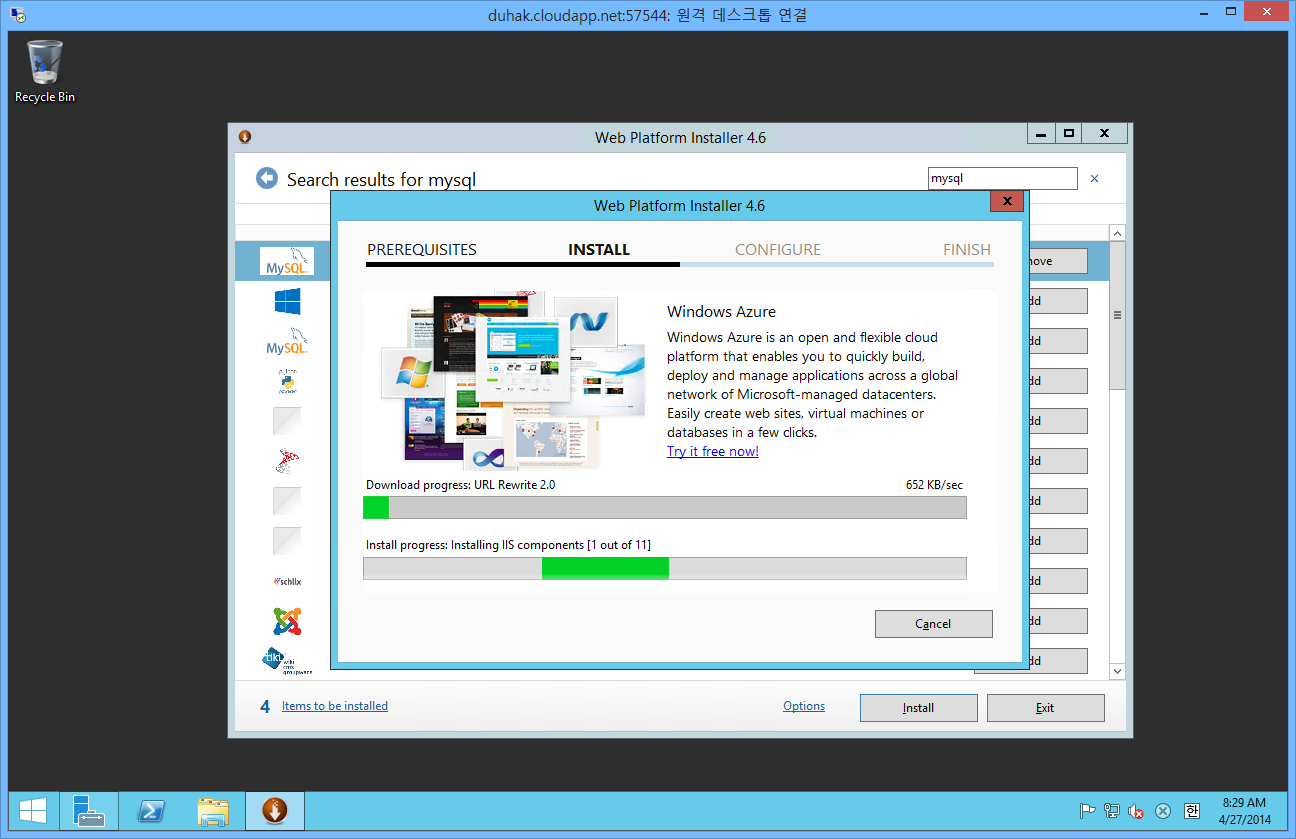The width and height of the screenshot is (1296, 839).
Task: Click the Install button in the main window
Action: pos(918,708)
